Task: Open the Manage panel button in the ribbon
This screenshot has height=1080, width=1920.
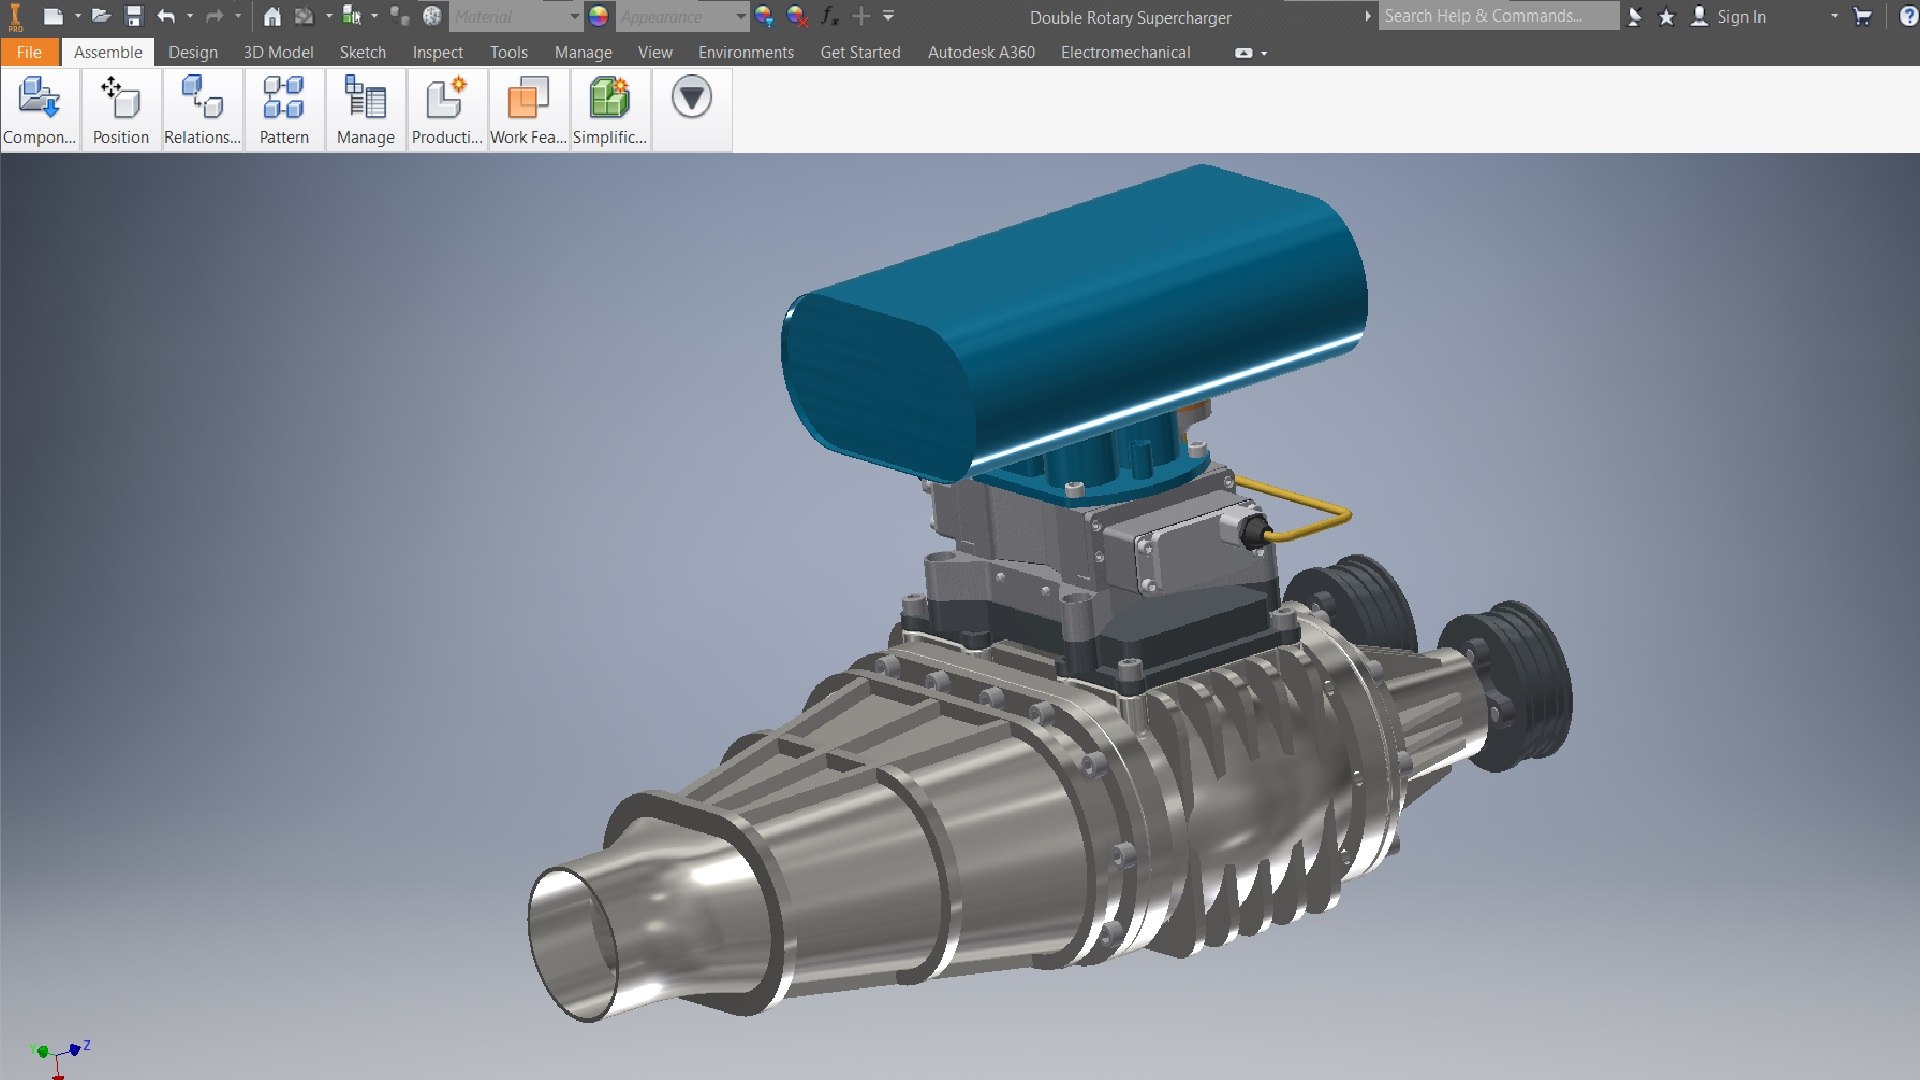Action: [365, 110]
